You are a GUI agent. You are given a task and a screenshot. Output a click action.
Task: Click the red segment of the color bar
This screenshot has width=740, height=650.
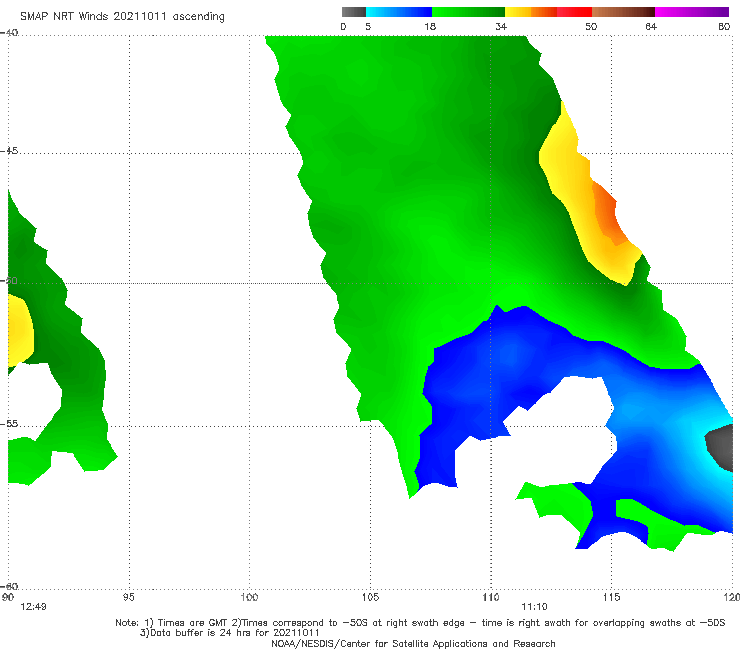pyautogui.click(x=575, y=12)
